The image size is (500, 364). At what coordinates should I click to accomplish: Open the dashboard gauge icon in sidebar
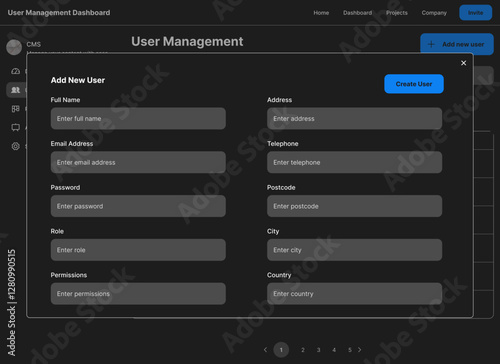click(16, 71)
